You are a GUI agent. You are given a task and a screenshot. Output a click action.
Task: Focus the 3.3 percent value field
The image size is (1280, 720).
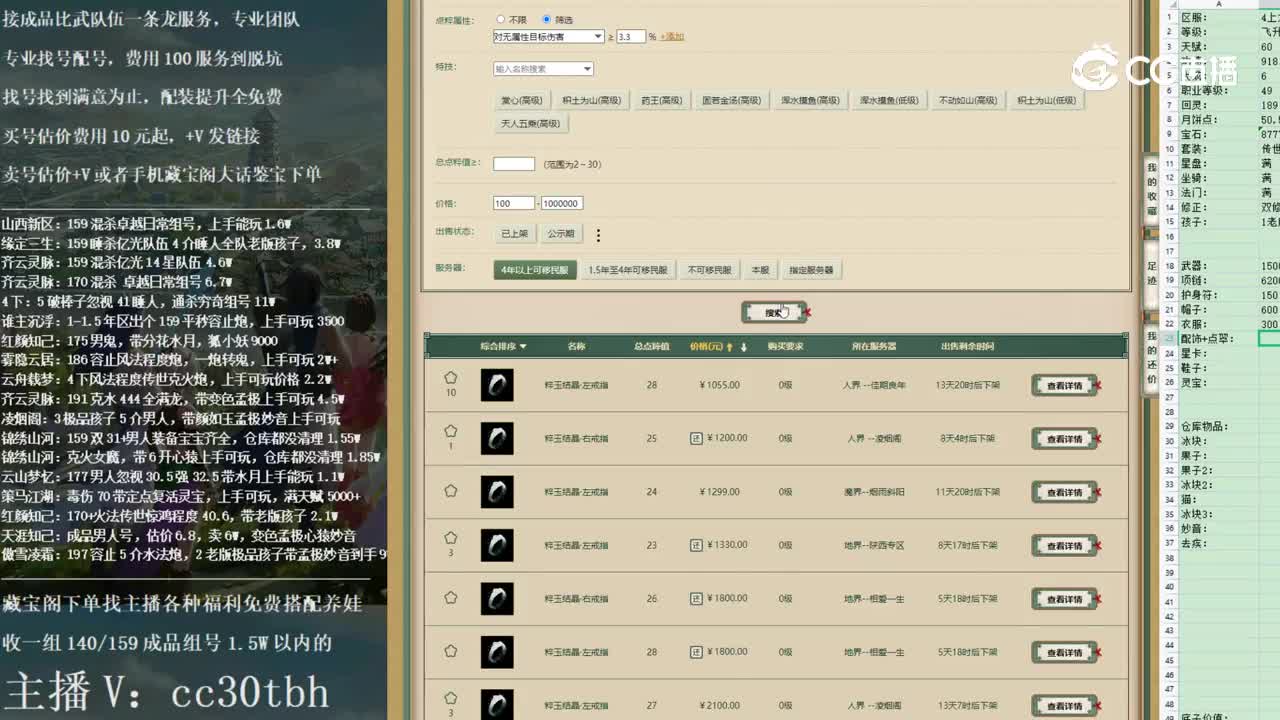(x=631, y=37)
